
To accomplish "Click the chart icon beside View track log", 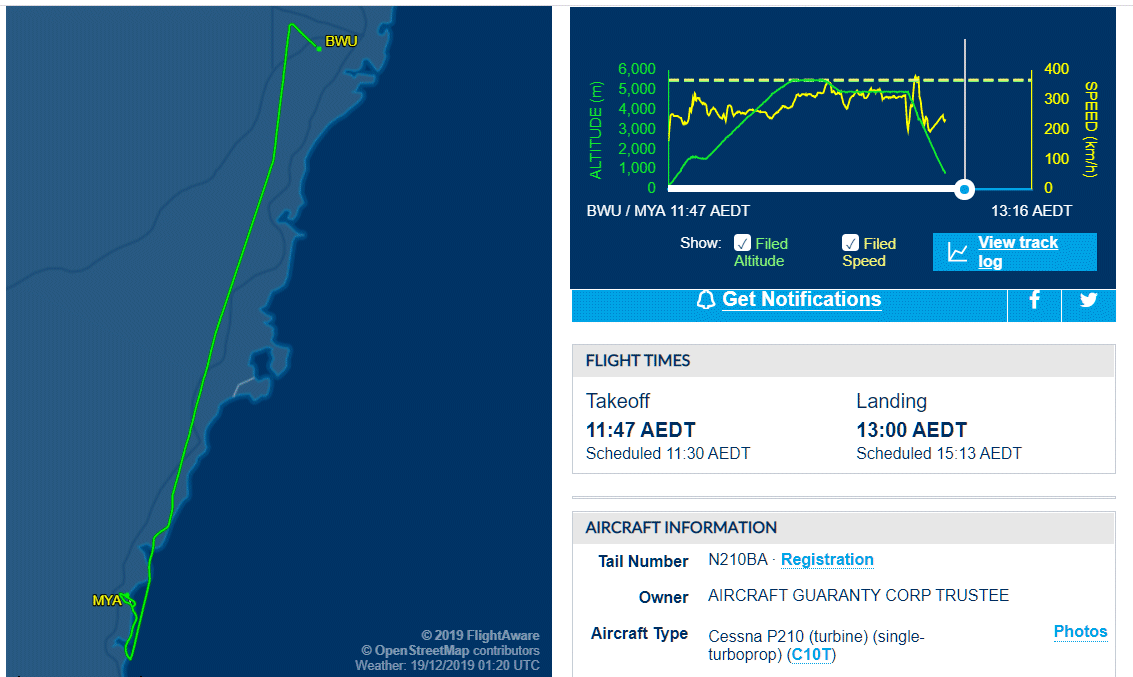I will [957, 252].
